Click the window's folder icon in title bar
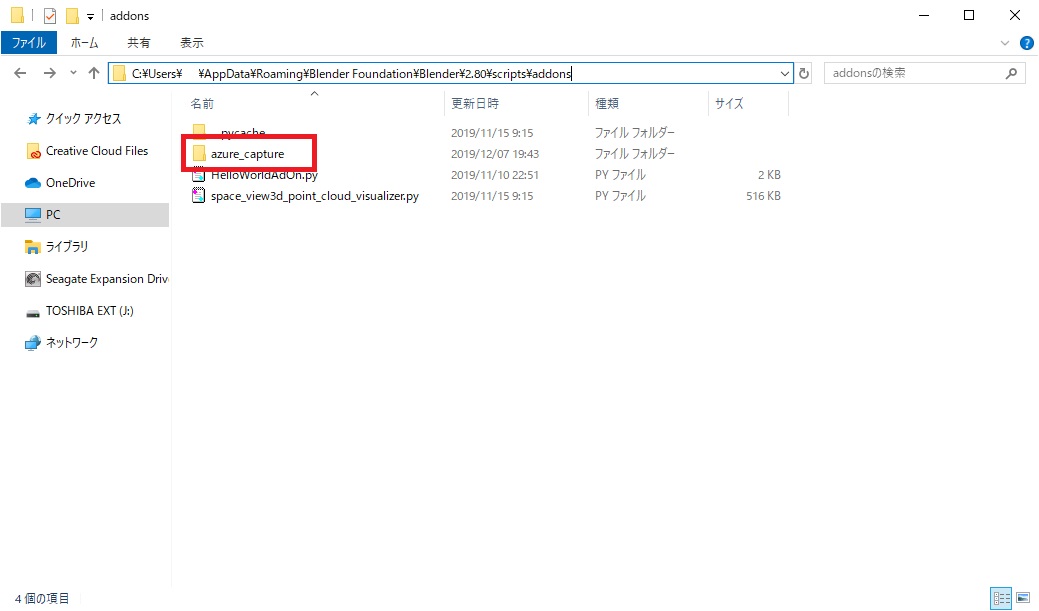 pos(18,15)
